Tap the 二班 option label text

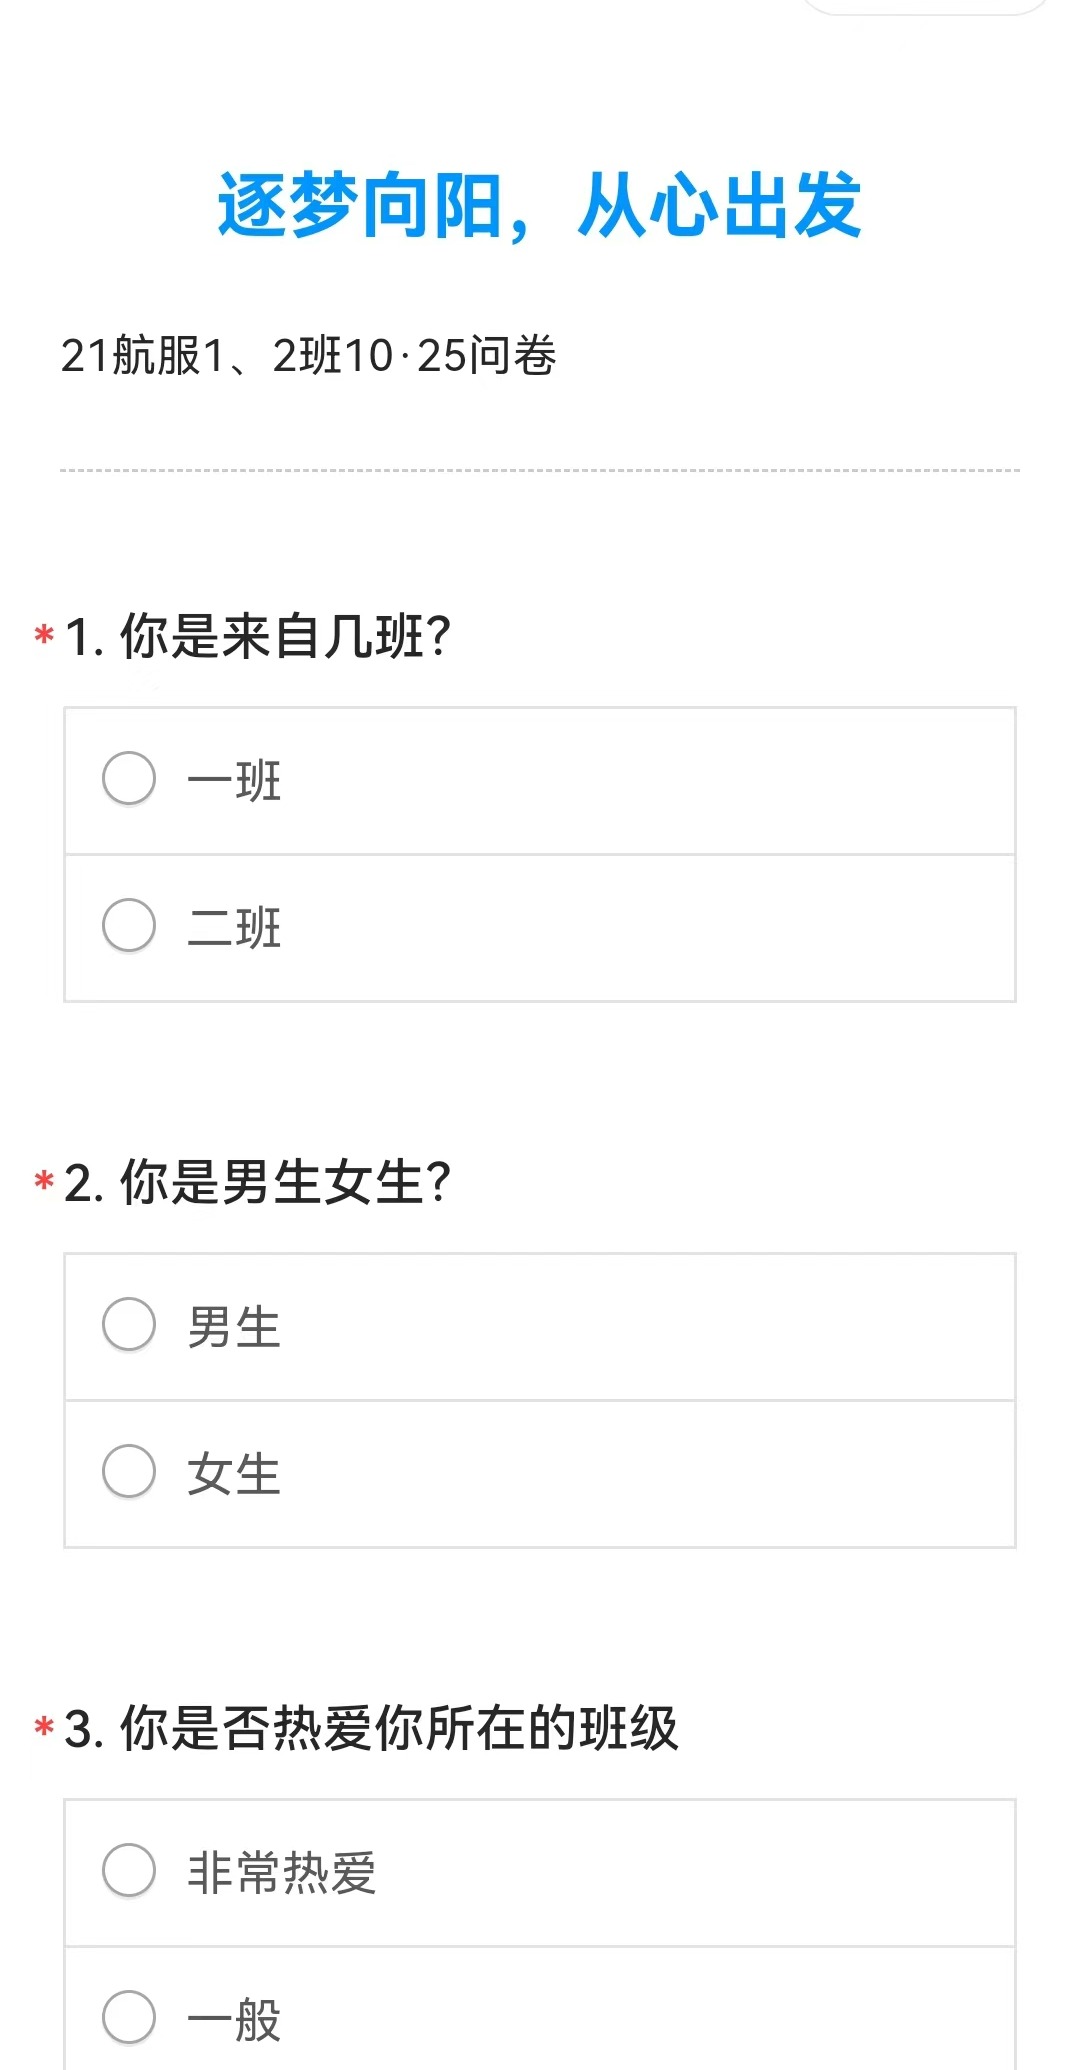click(x=234, y=928)
